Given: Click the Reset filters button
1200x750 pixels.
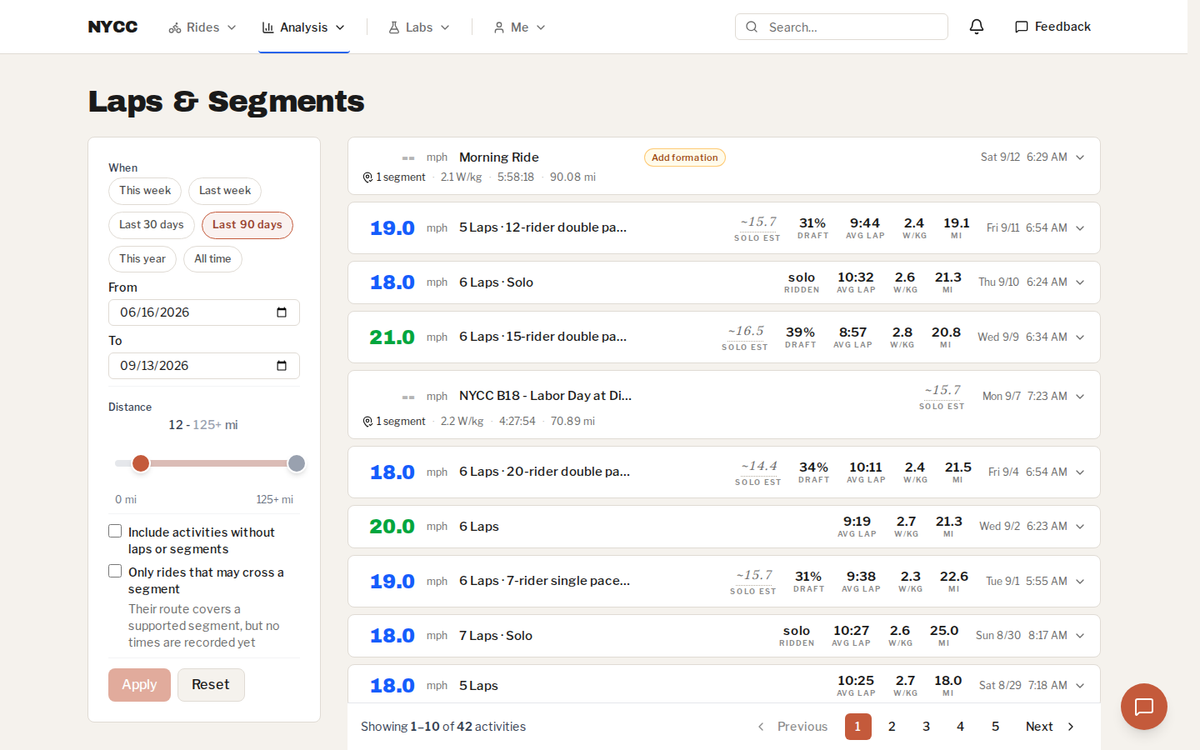Looking at the screenshot, I should tap(211, 685).
